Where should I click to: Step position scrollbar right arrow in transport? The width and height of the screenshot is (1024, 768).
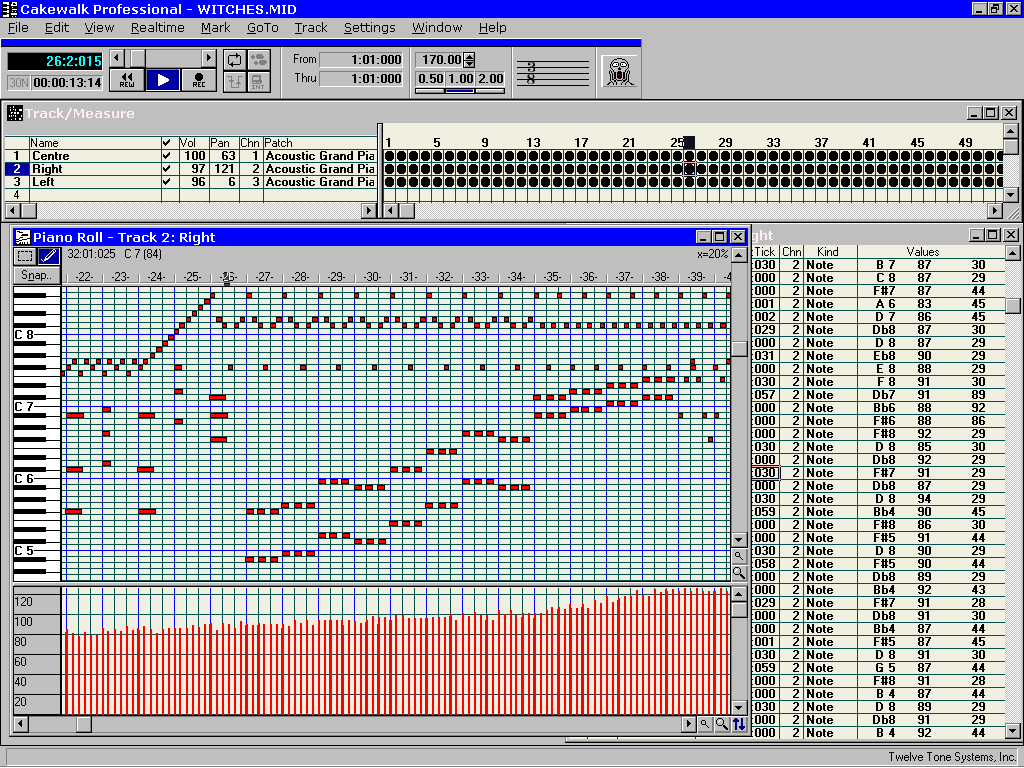(208, 58)
